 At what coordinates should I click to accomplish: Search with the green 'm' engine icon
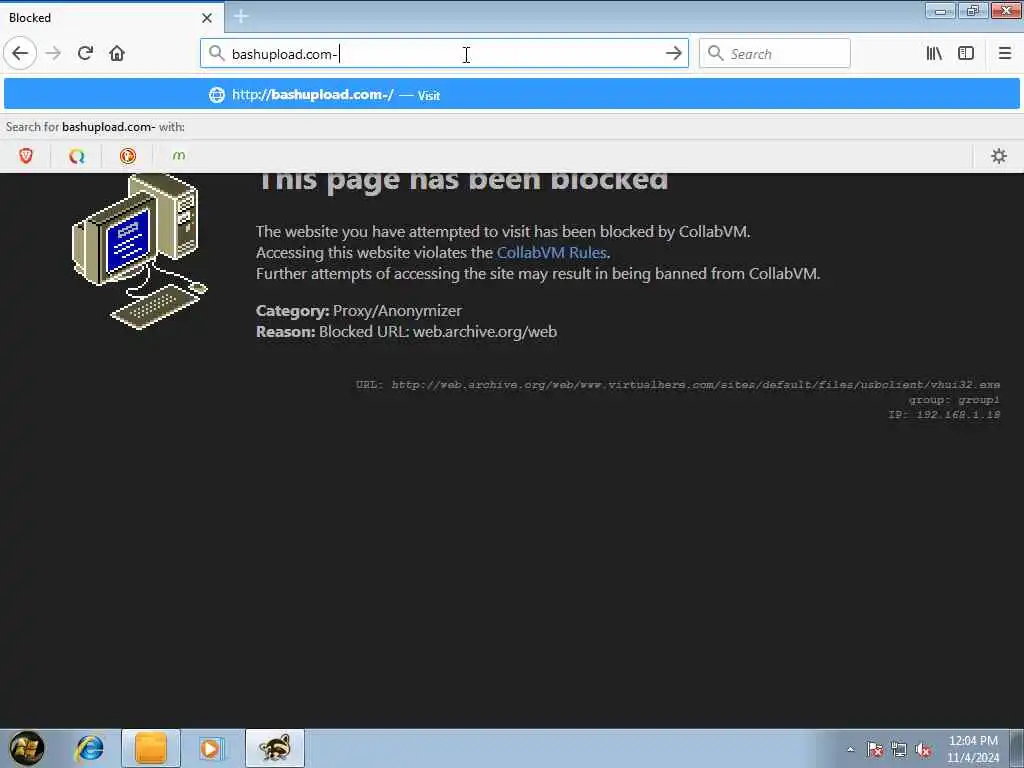pos(179,155)
